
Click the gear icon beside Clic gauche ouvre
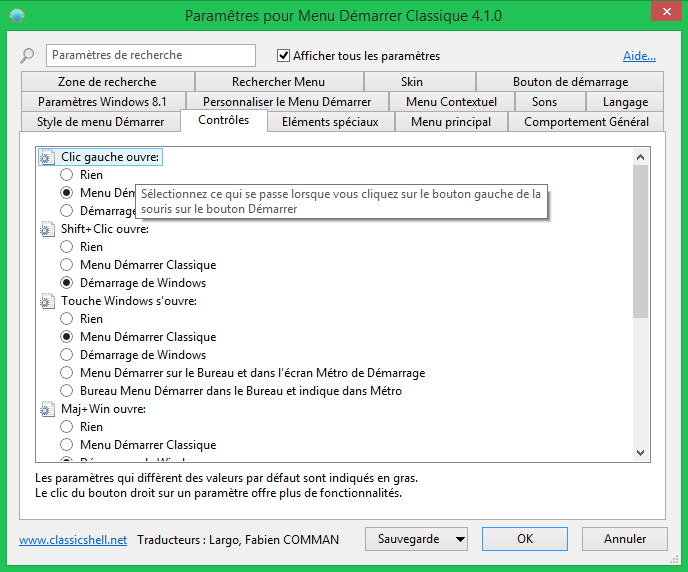[x=46, y=157]
